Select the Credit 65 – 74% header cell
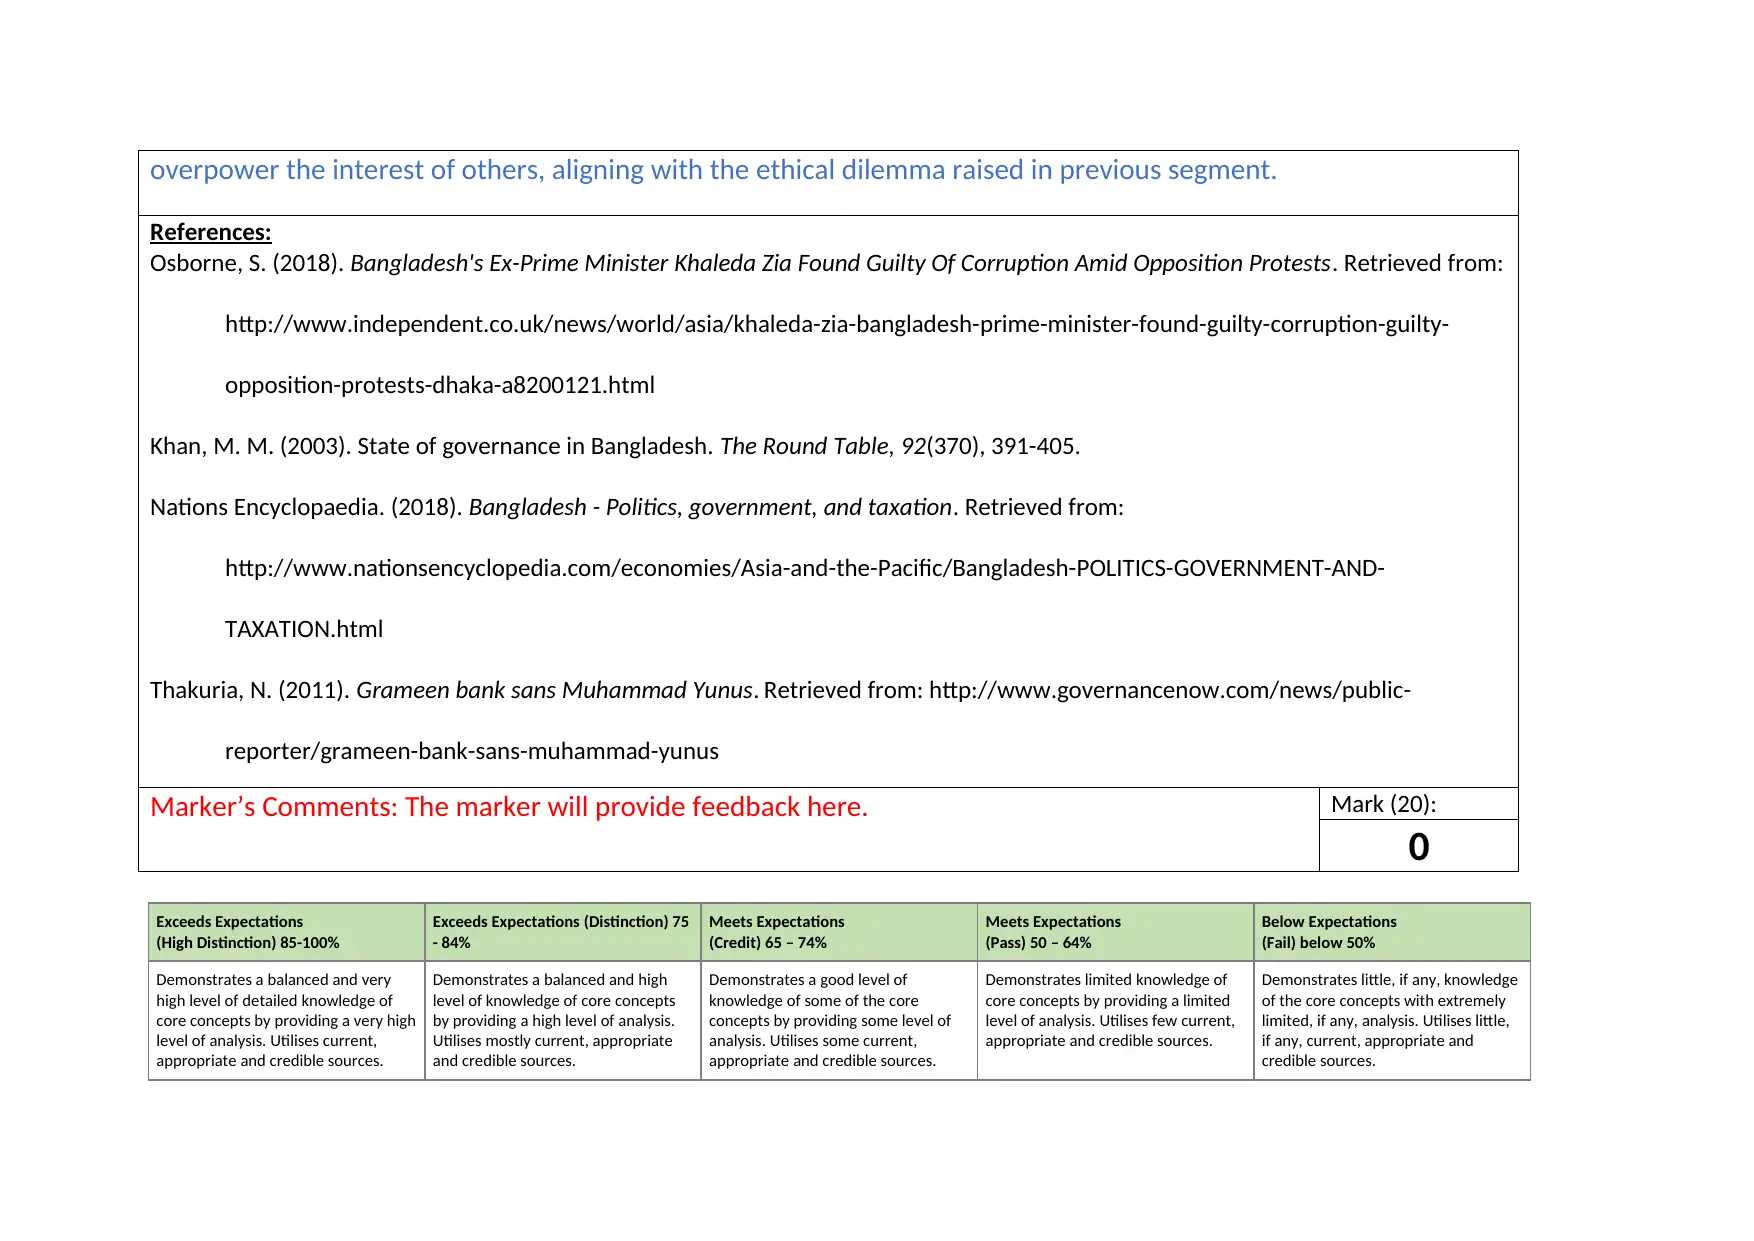 (x=839, y=932)
